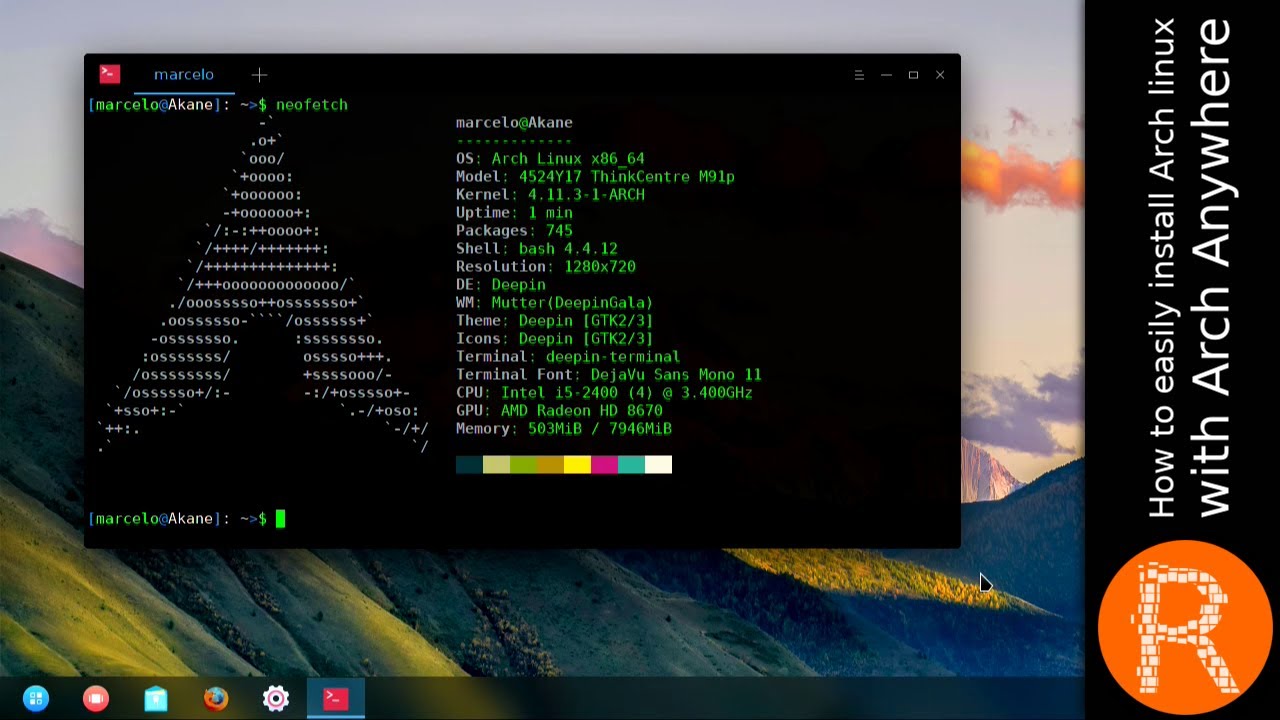The image size is (1280, 720).
Task: Click the Terminal: deepin-terminal line
Action: click(568, 356)
